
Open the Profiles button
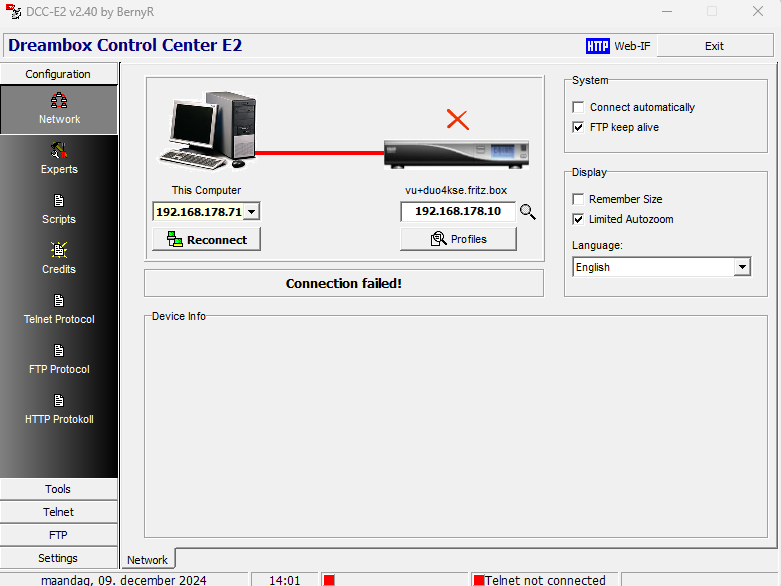point(458,239)
